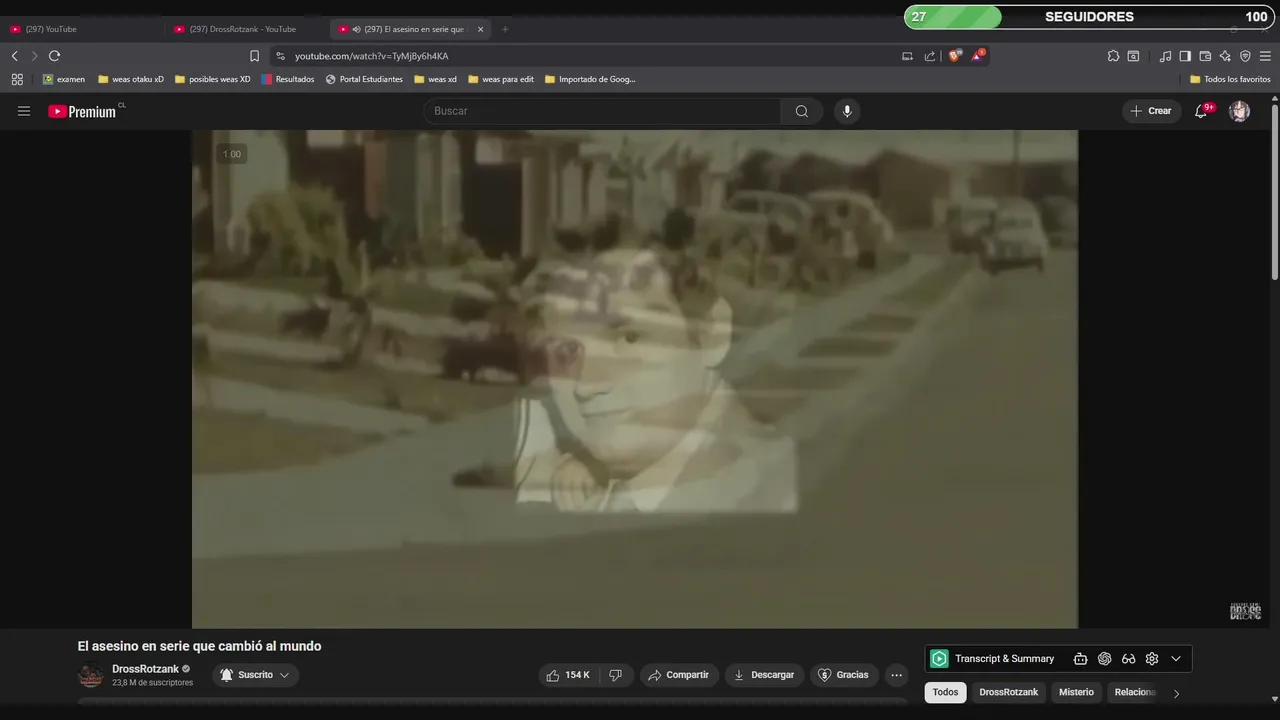Click the robot icon in Transcript & Summary
The image size is (1280, 720).
[x=1080, y=658]
